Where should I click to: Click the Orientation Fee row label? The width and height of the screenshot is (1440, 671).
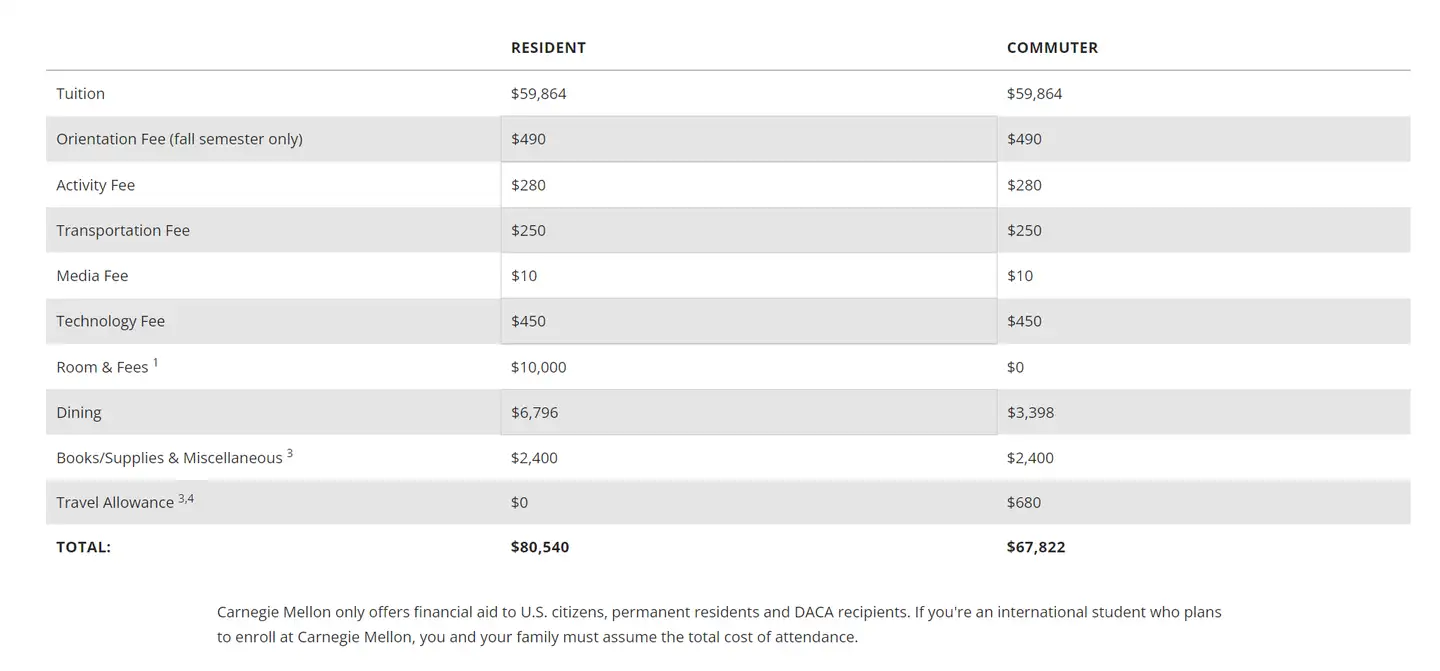[x=179, y=139]
